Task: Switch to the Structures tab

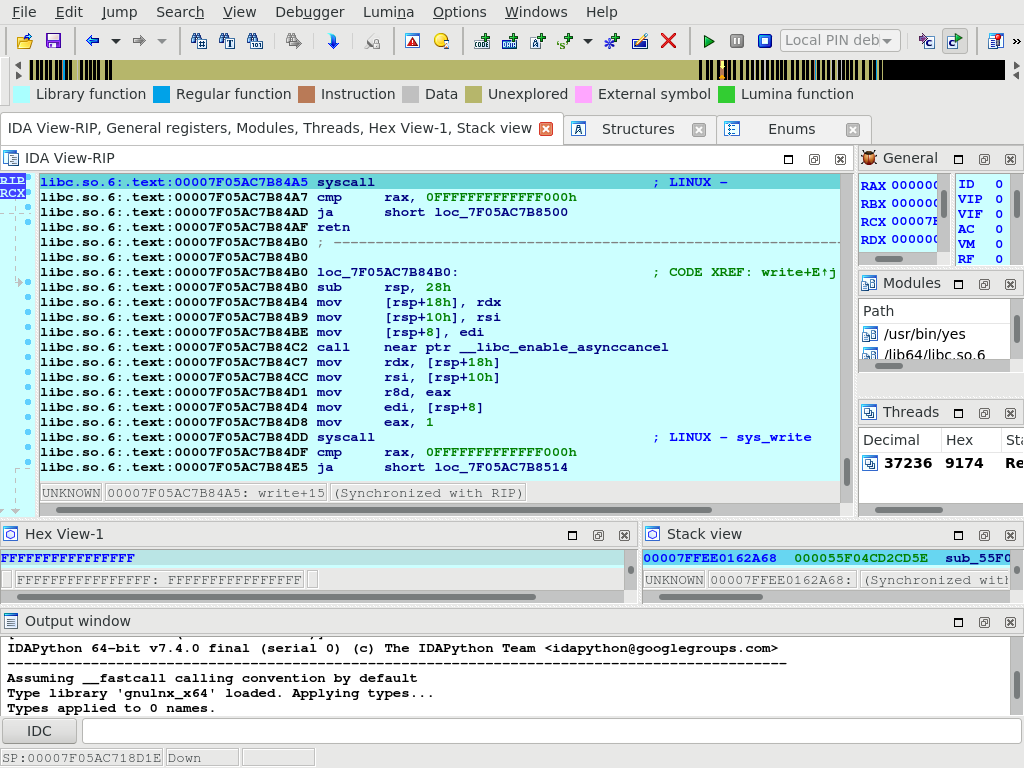Action: [637, 129]
